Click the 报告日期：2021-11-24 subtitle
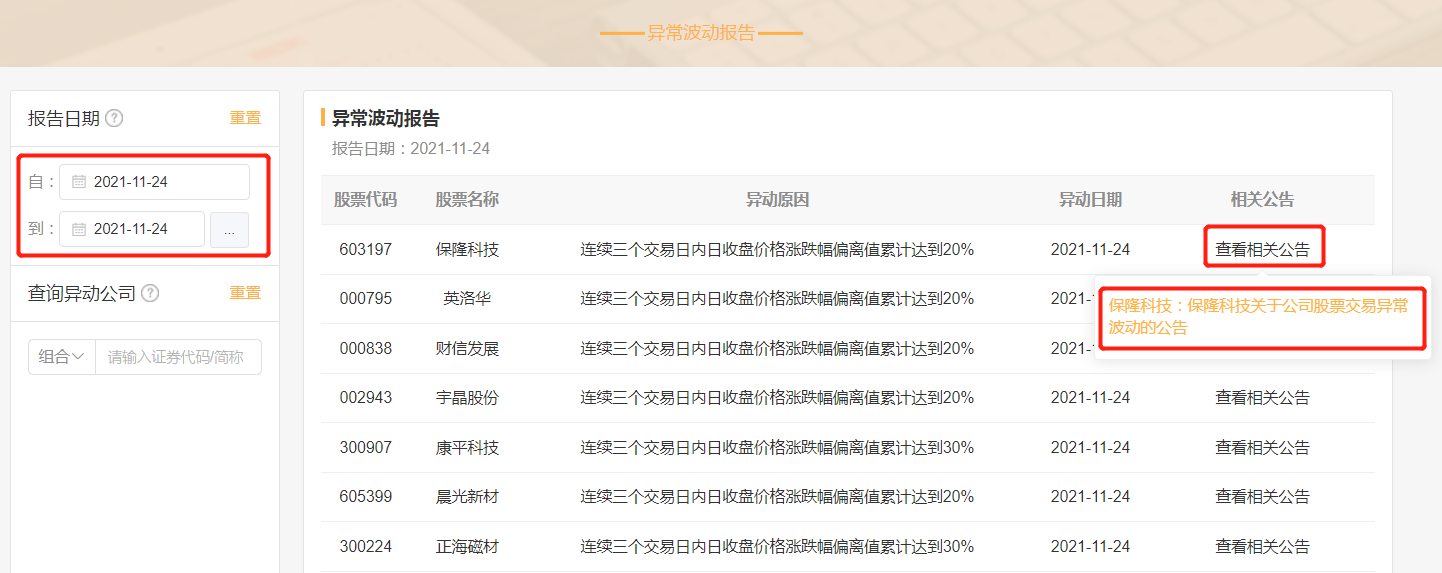Viewport: 1442px width, 573px height. coord(411,149)
